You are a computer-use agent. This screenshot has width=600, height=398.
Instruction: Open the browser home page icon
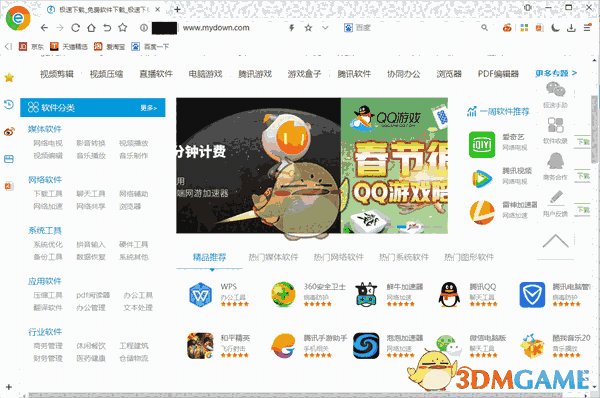(x=91, y=28)
